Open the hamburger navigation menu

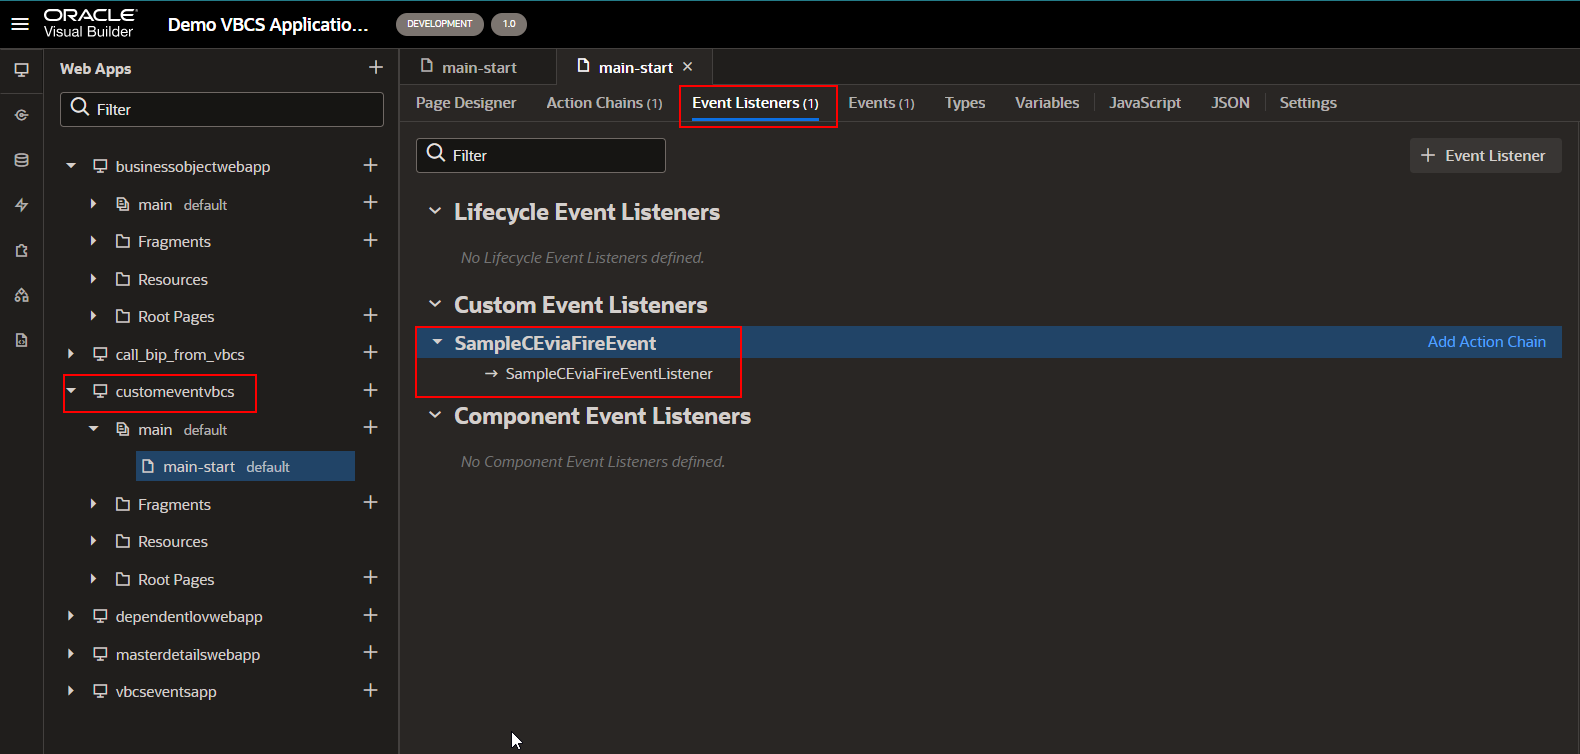[20, 24]
